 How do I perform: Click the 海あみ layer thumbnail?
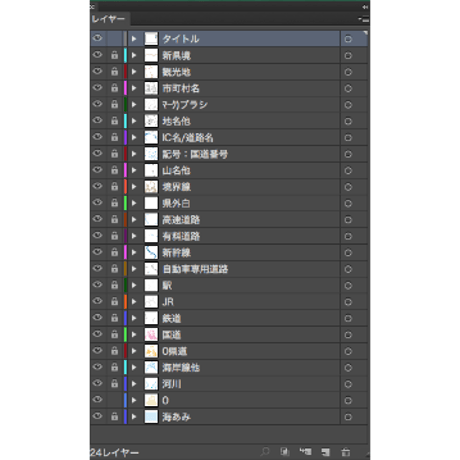coord(151,417)
